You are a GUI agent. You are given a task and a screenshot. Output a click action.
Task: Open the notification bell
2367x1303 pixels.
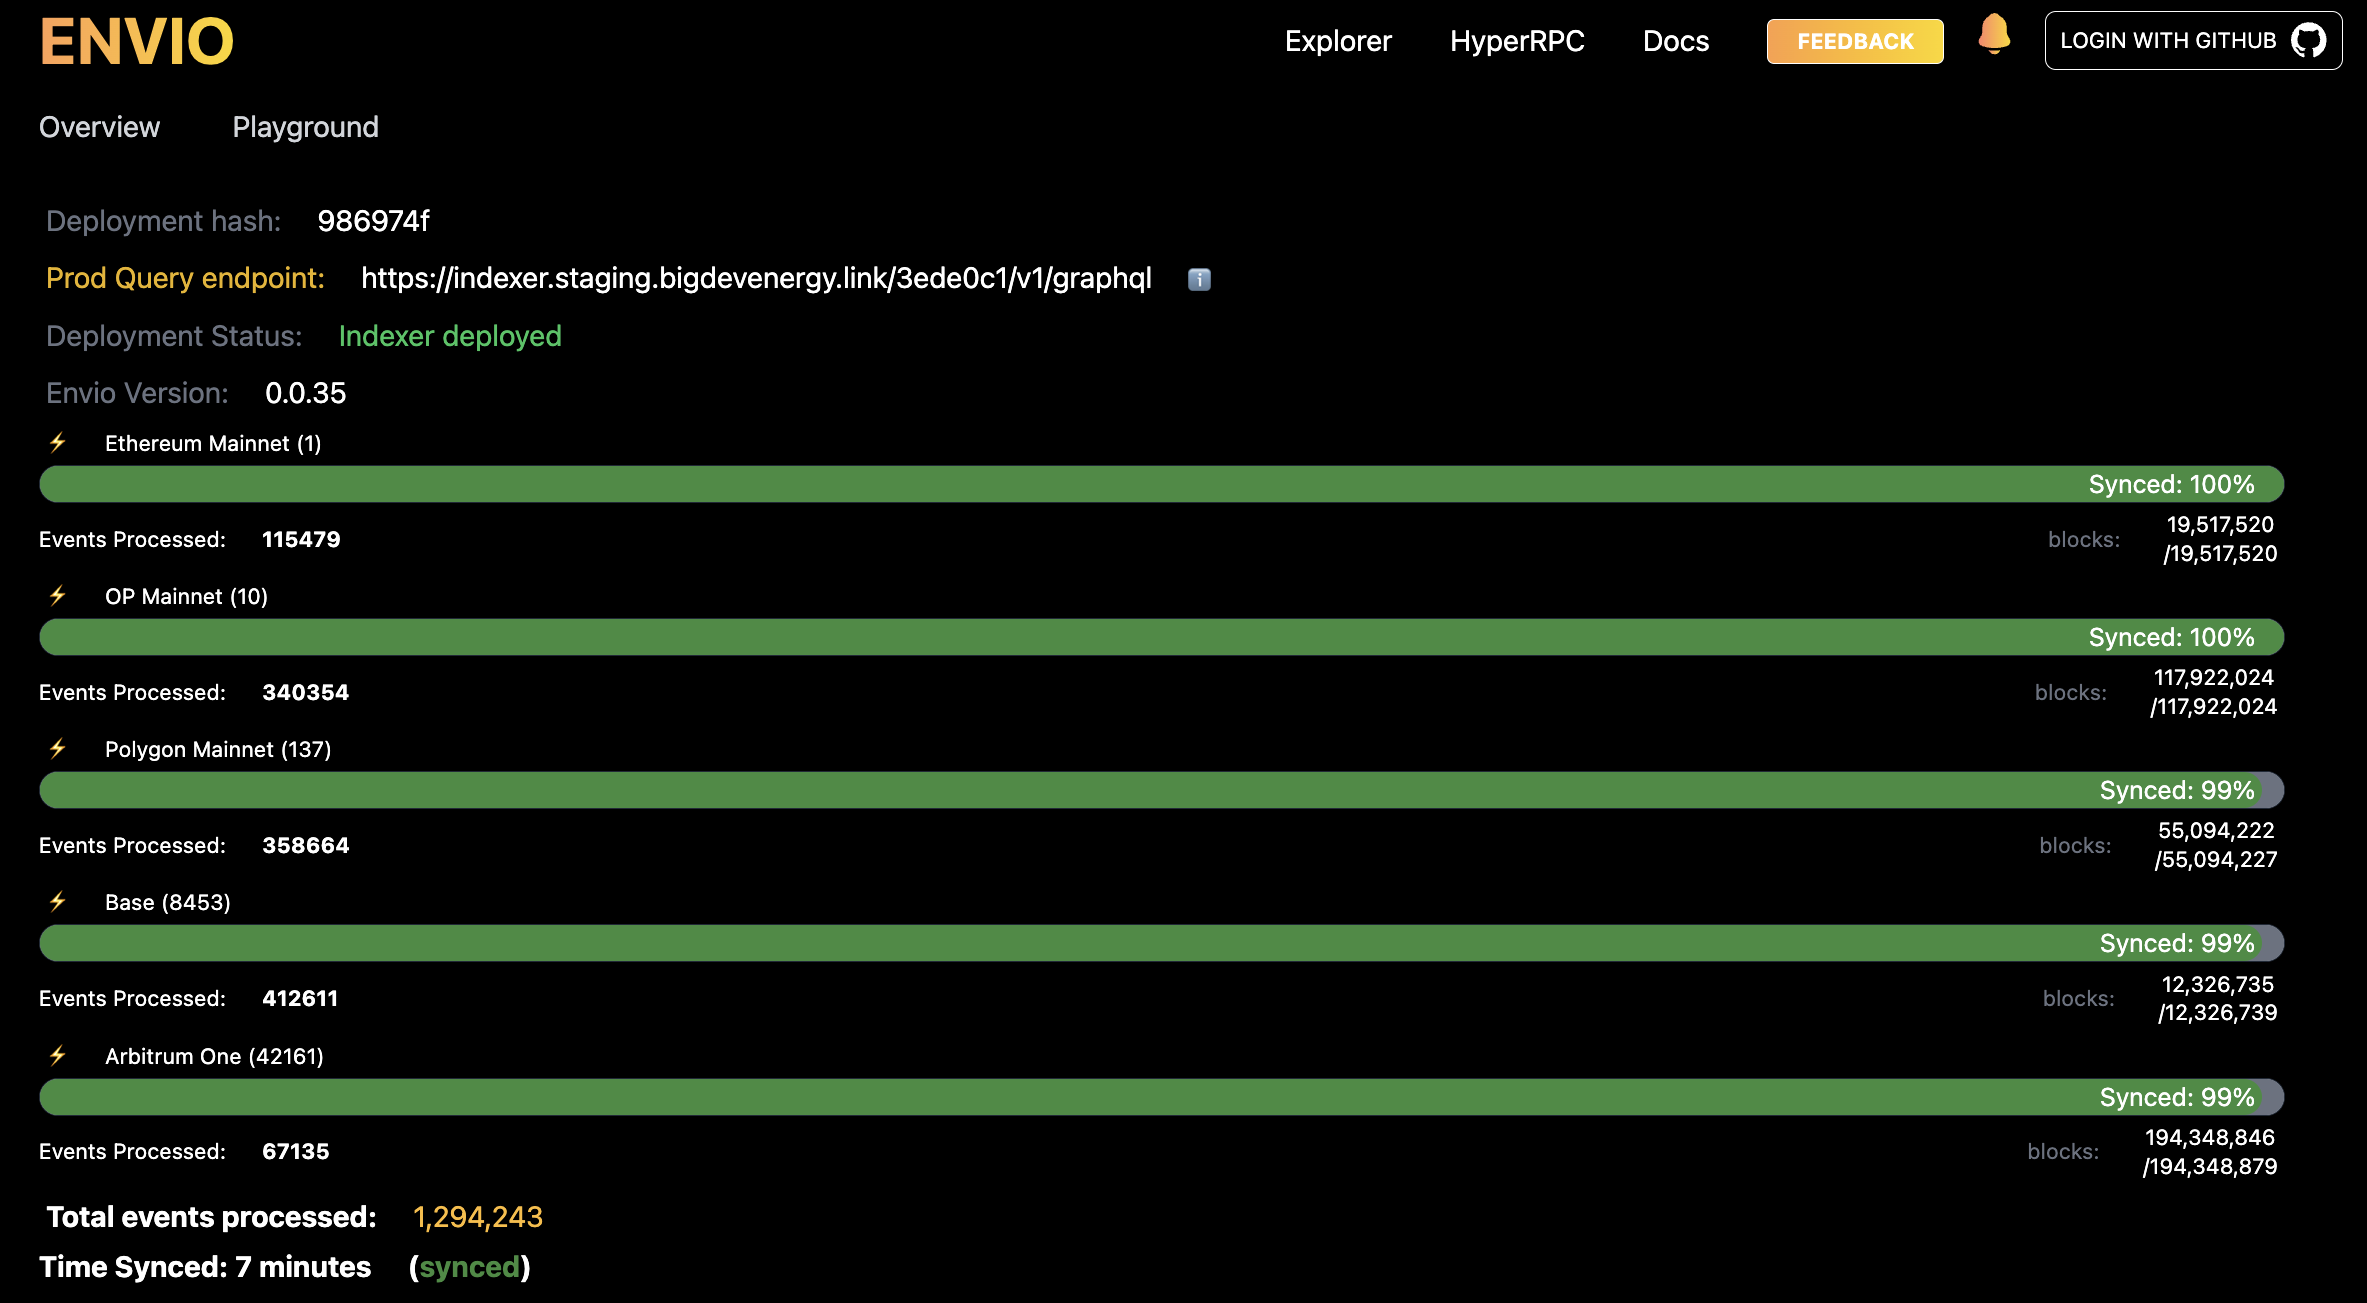click(x=1993, y=38)
